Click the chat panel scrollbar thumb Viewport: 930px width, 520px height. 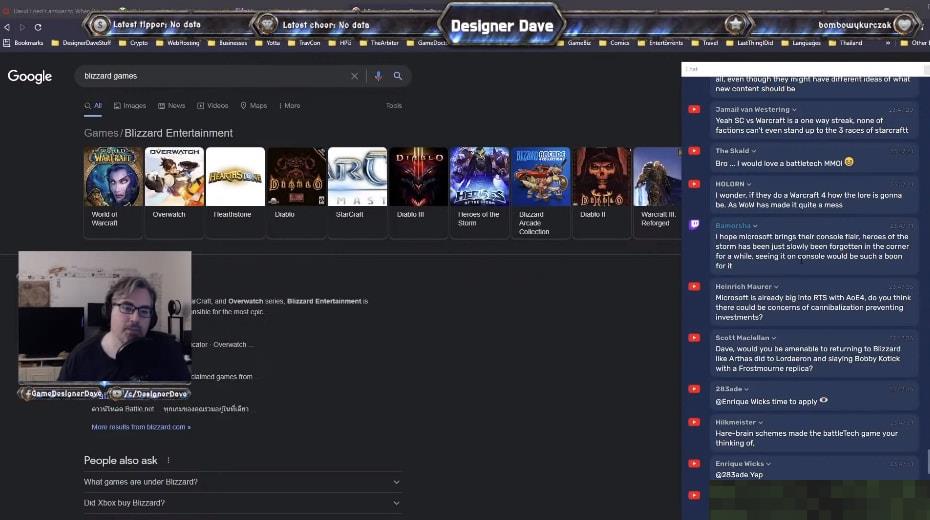(928, 461)
